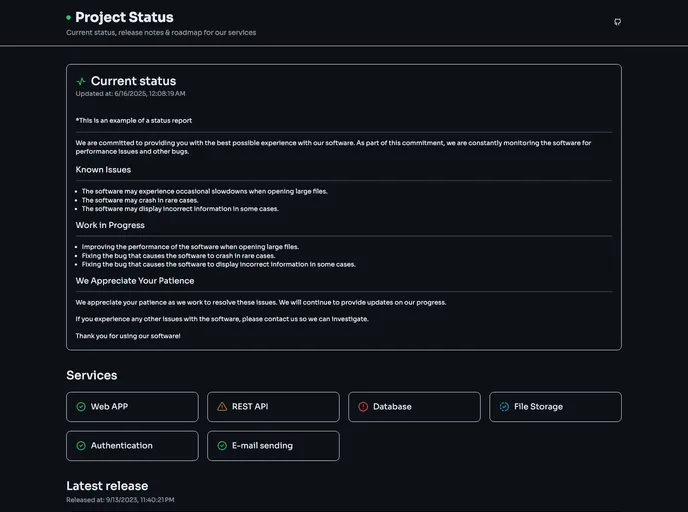Click the Services section heading
Image resolution: width=688 pixels, height=512 pixels.
pos(92,375)
